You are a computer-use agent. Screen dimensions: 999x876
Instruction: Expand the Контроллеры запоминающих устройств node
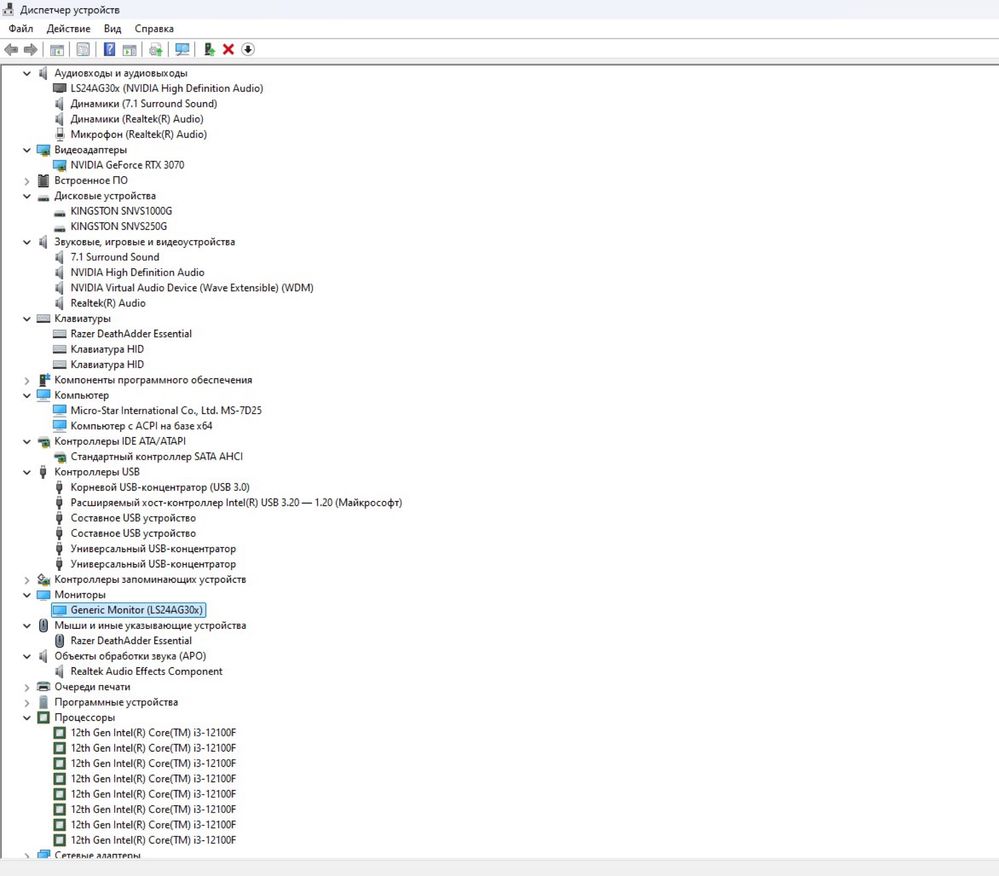(27, 580)
